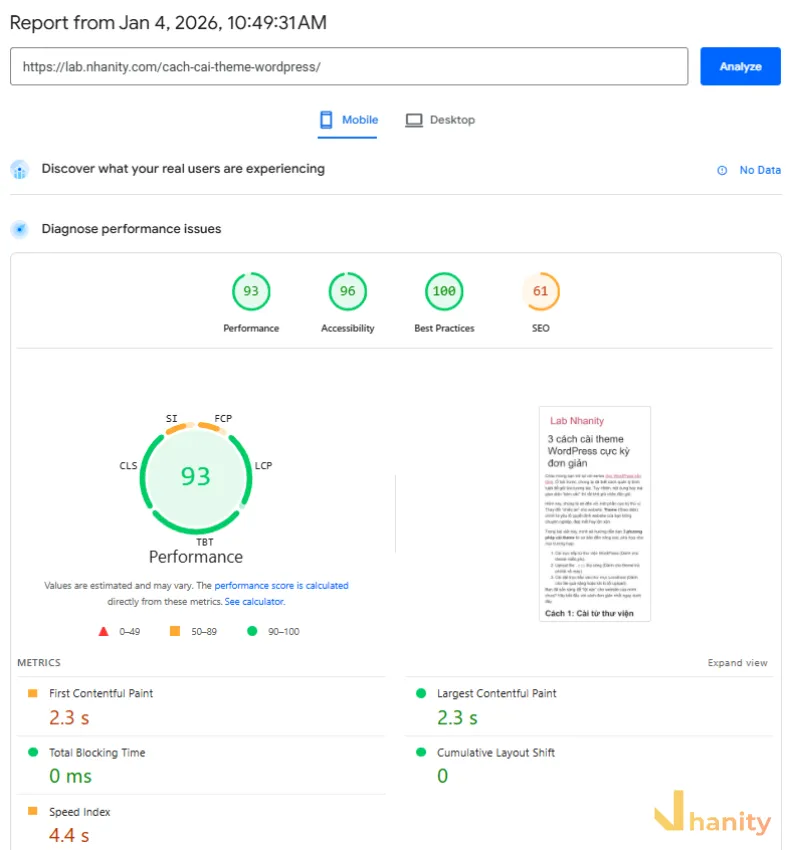Click the SI segment label on gauge
This screenshot has height=850, width=800.
tap(171, 418)
